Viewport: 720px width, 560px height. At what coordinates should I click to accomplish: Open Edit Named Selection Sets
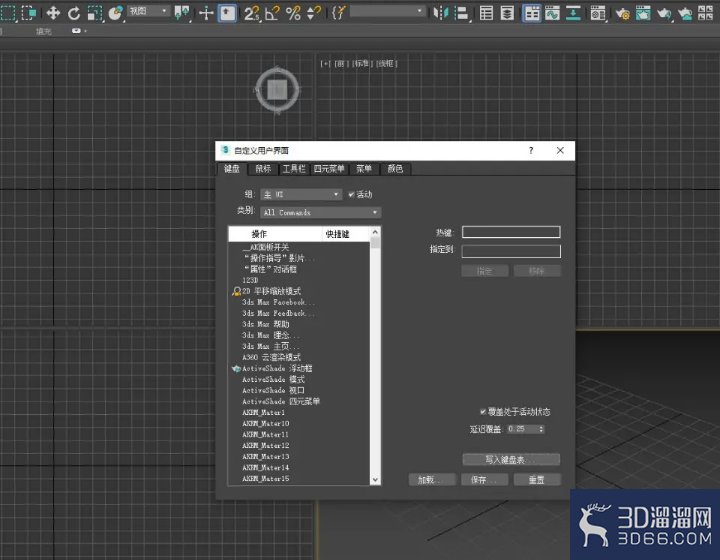click(x=338, y=13)
